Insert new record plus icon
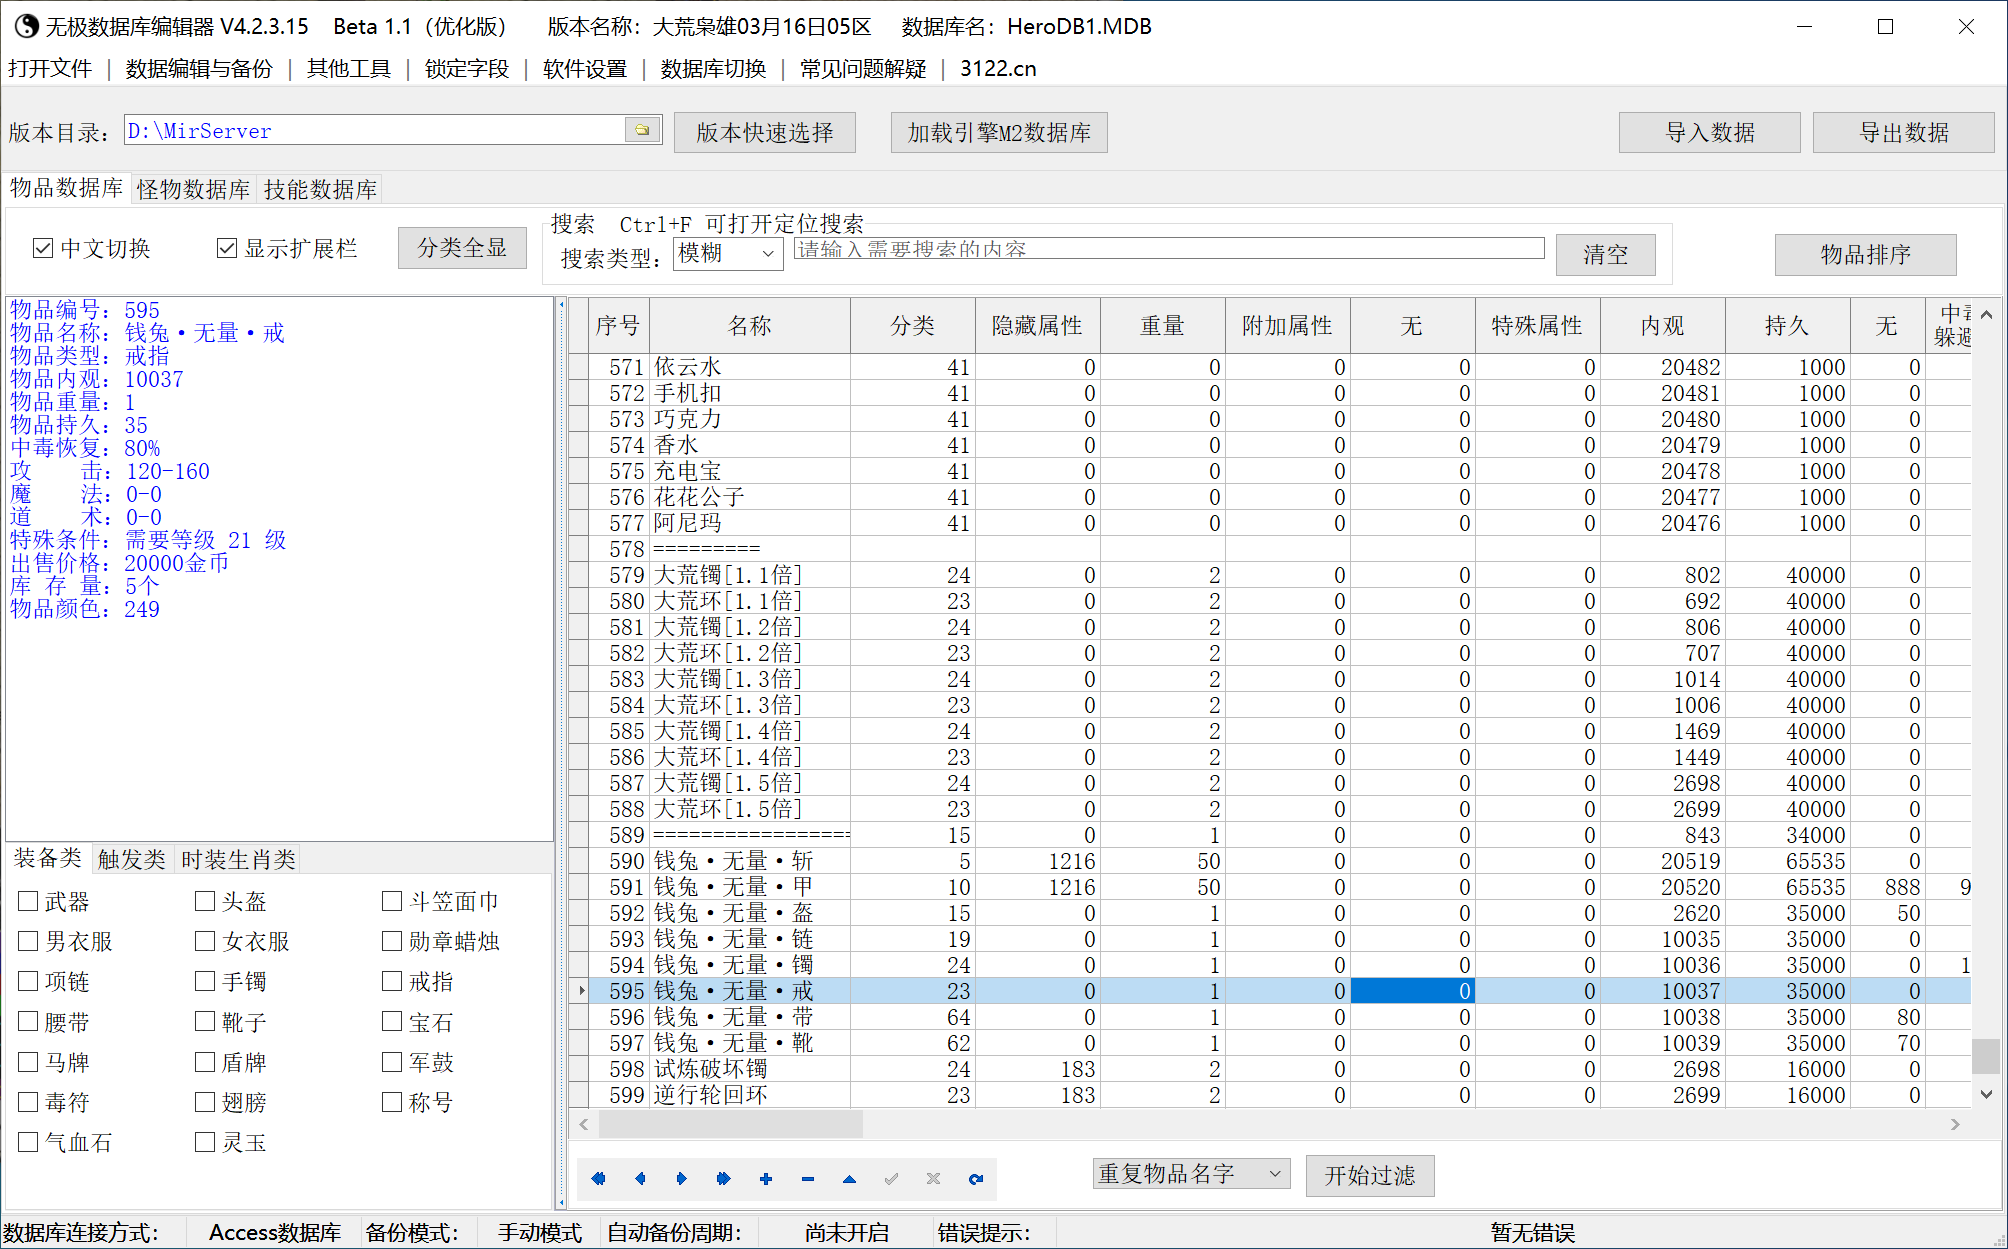This screenshot has width=2008, height=1249. 766,1179
